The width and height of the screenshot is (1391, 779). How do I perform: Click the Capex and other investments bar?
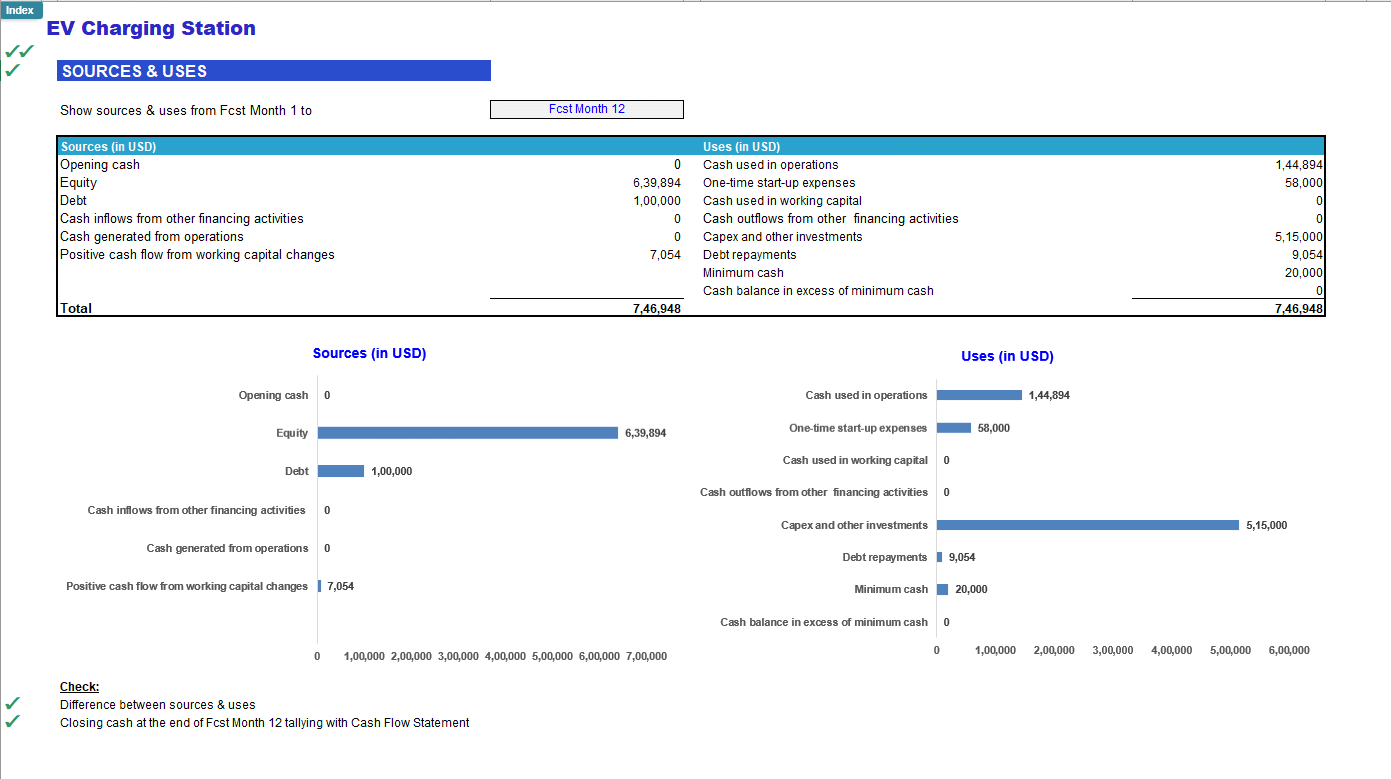1088,525
